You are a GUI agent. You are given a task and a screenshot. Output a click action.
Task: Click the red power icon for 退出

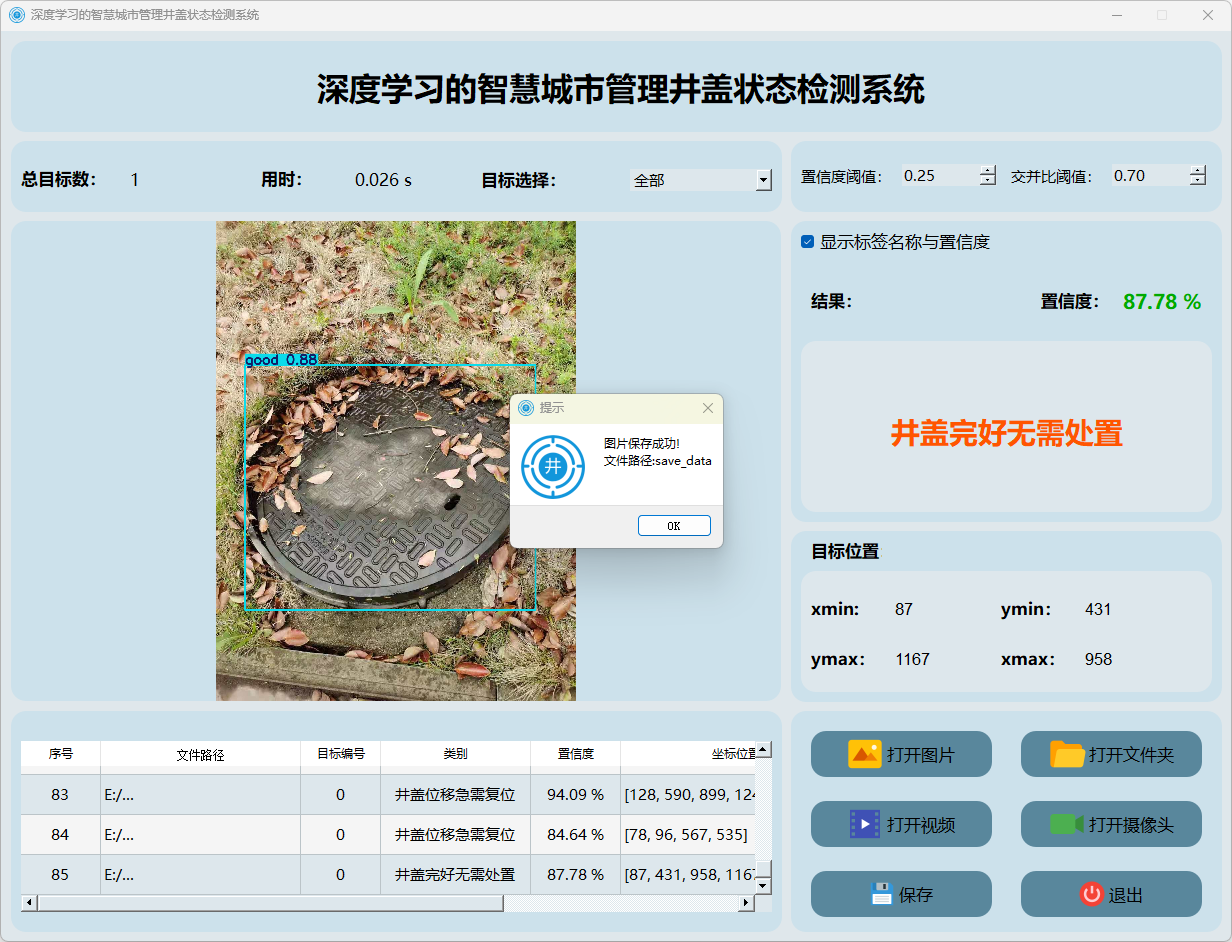point(1091,894)
